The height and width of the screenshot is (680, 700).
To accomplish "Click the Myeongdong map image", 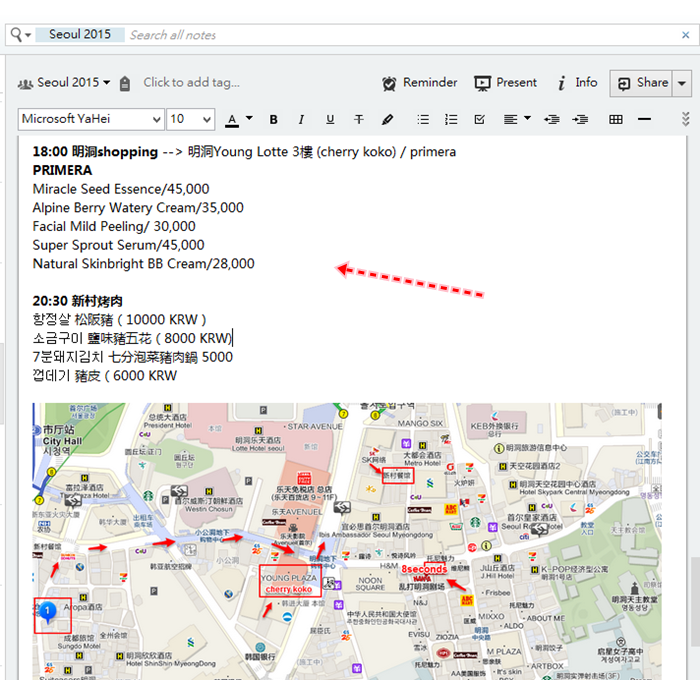I will (x=347, y=541).
